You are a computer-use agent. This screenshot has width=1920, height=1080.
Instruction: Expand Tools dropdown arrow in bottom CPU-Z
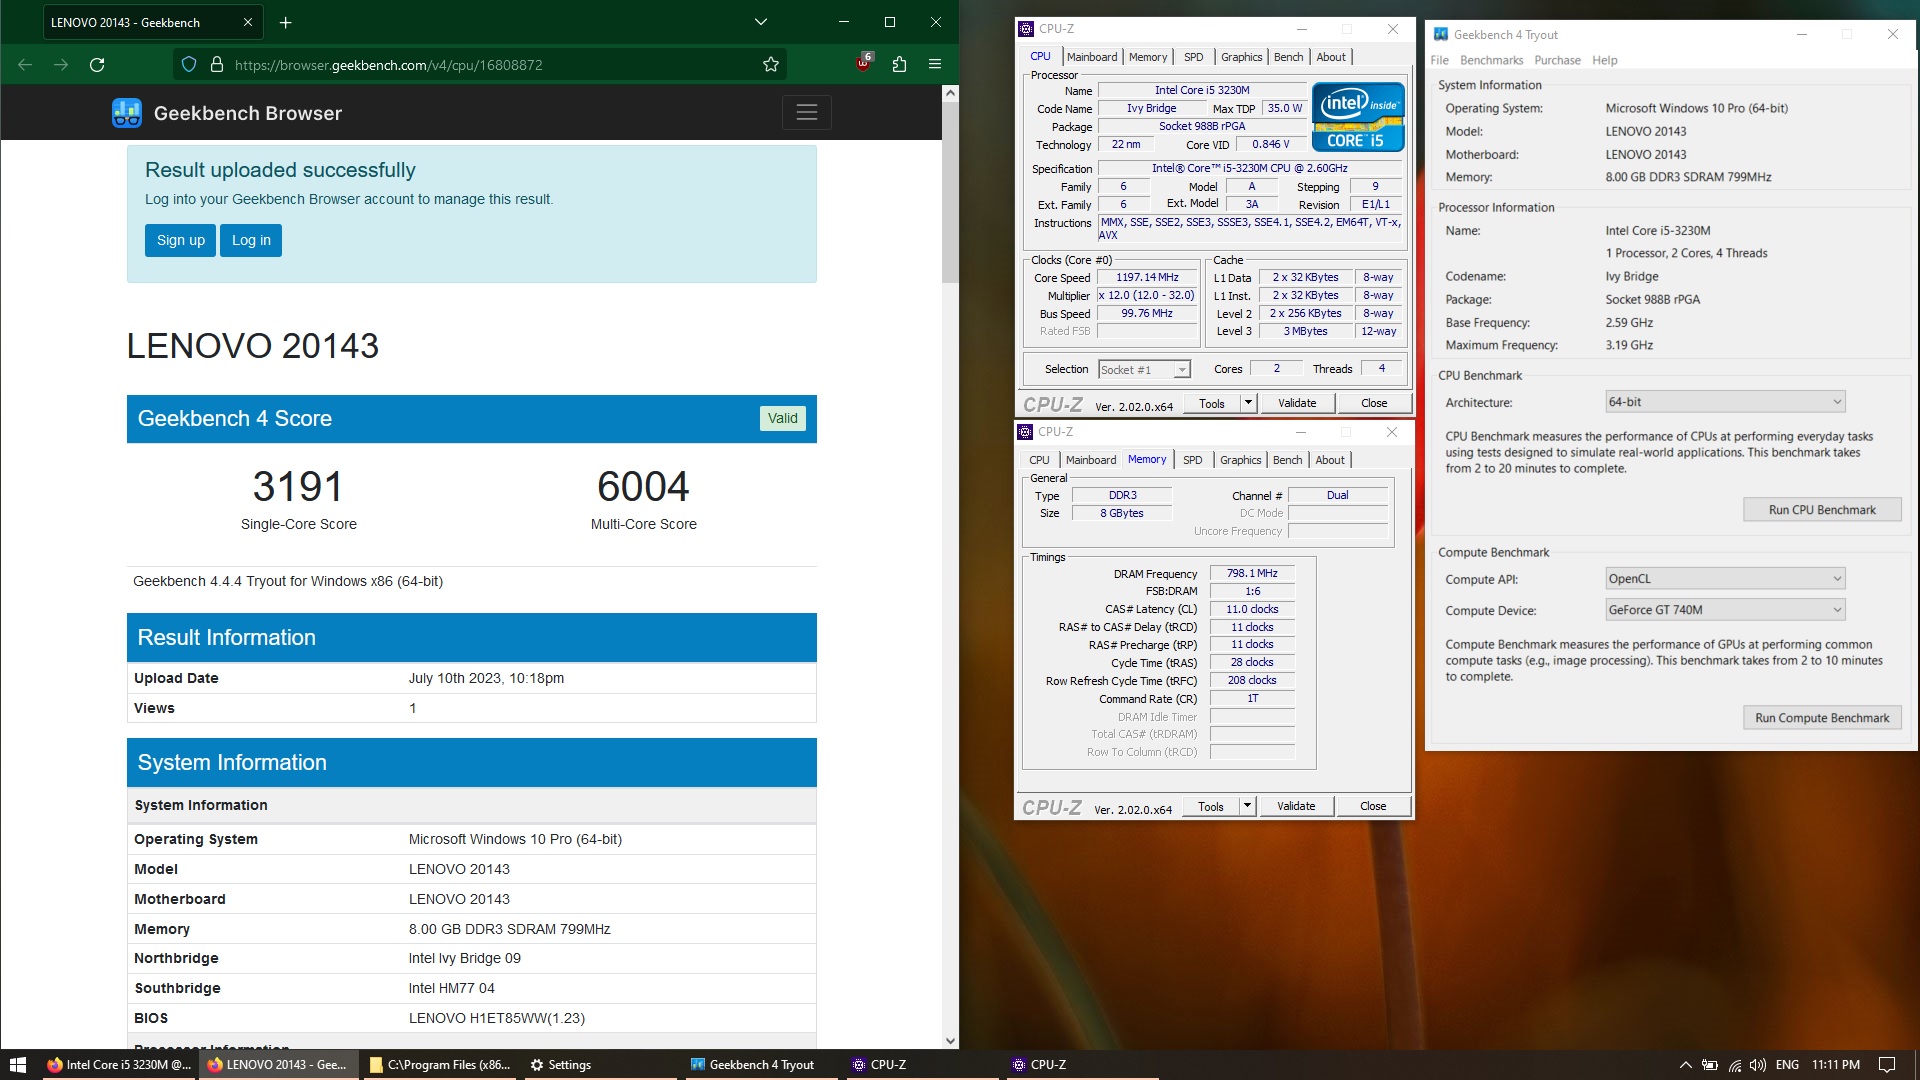[x=1247, y=806]
